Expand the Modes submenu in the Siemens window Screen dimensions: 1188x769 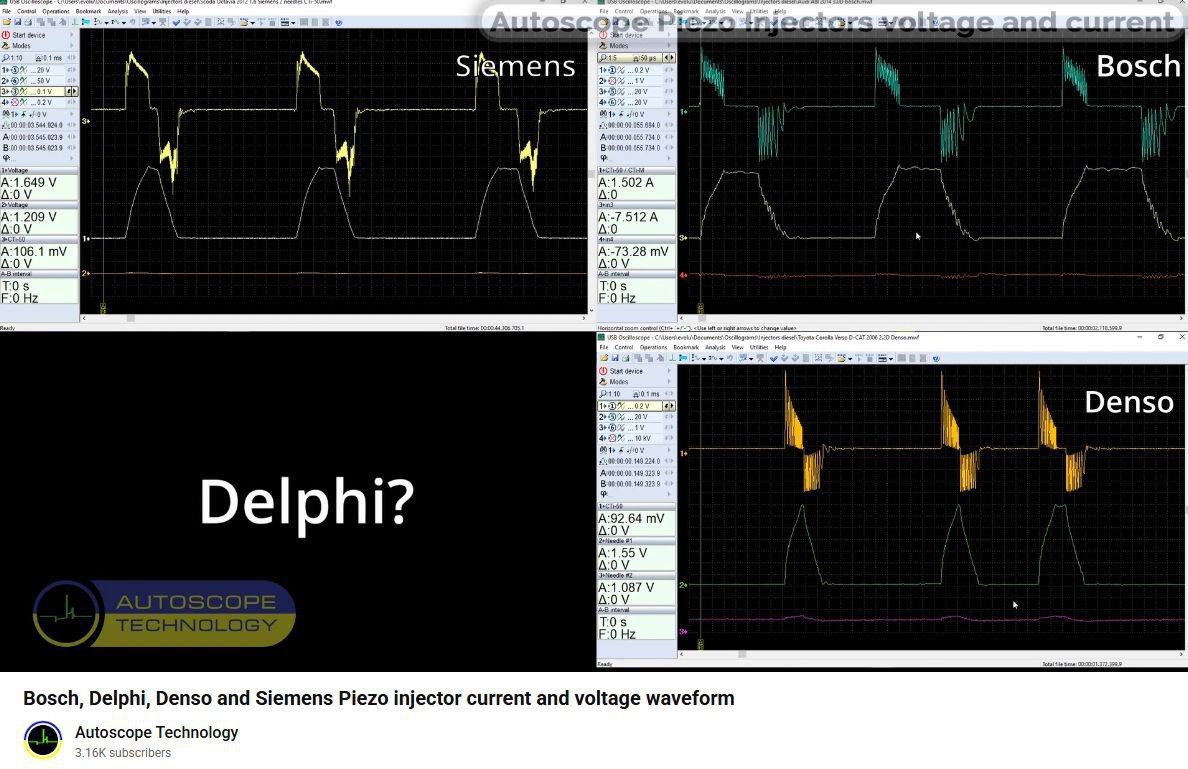72,46
